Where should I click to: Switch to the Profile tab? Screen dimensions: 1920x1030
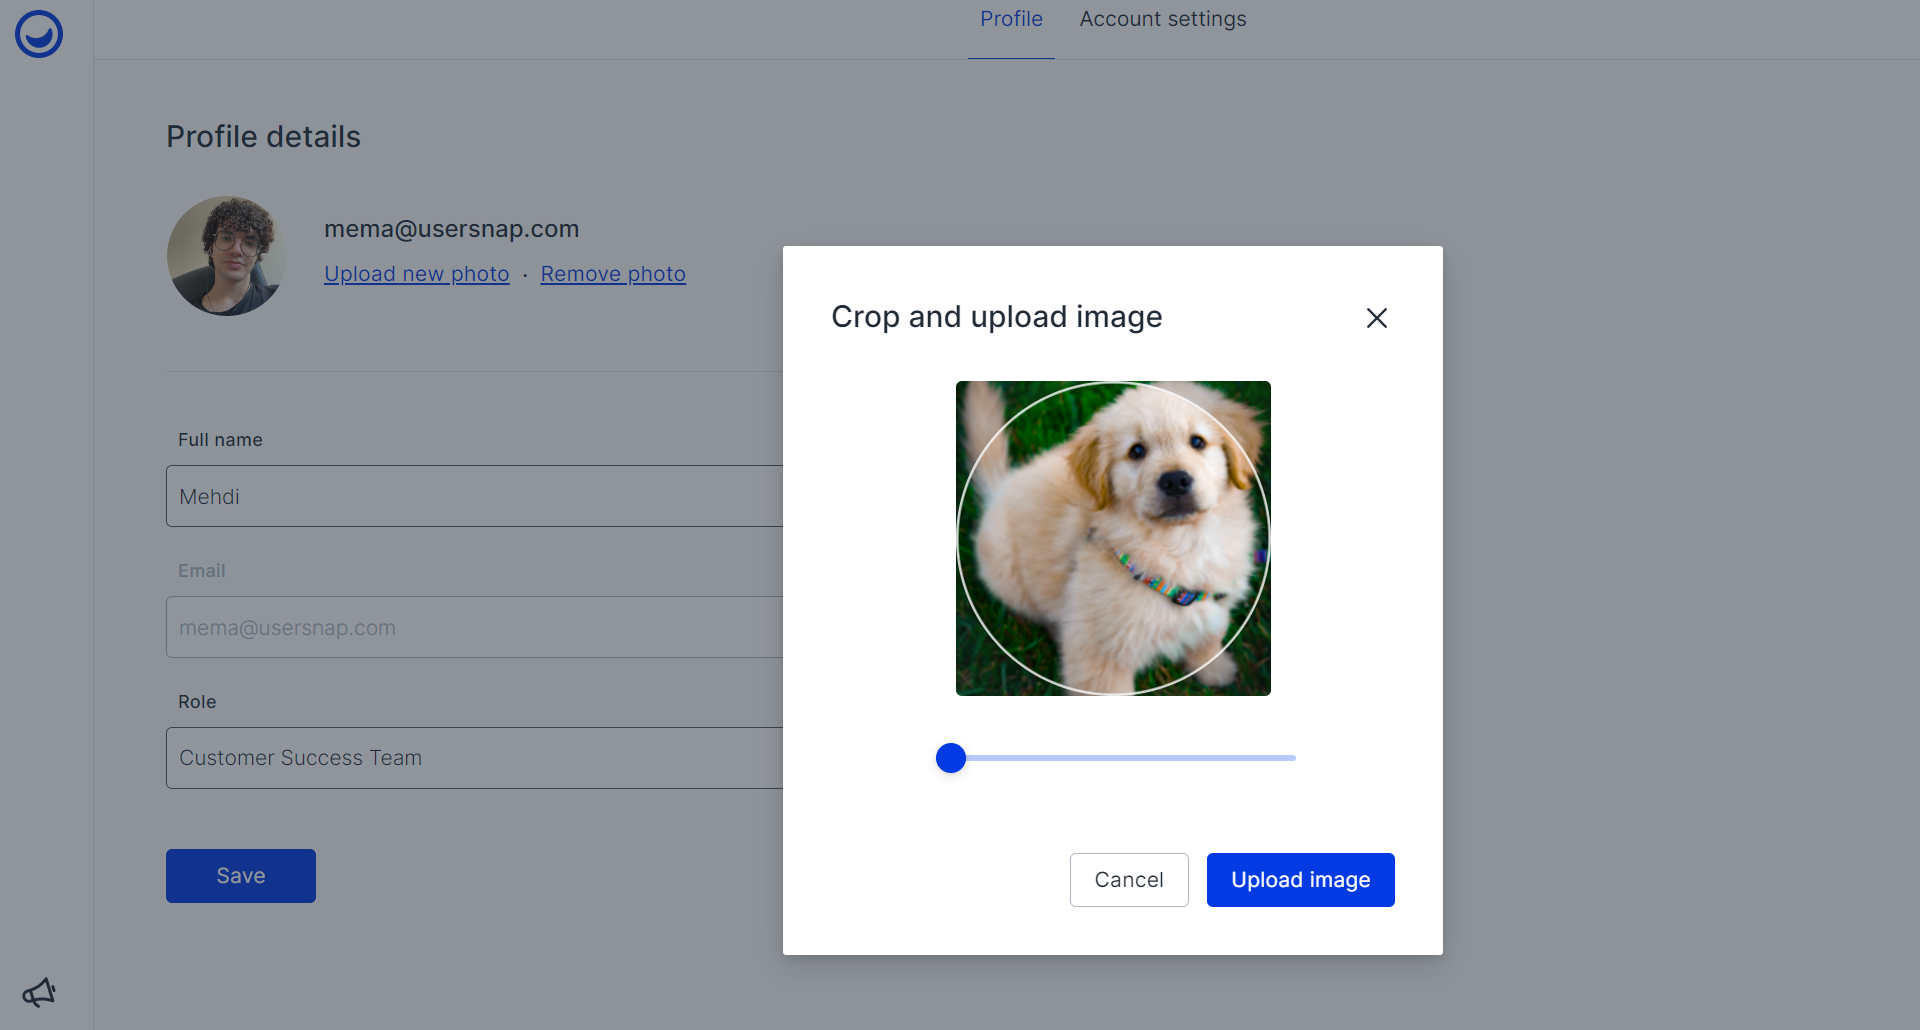coord(1011,19)
